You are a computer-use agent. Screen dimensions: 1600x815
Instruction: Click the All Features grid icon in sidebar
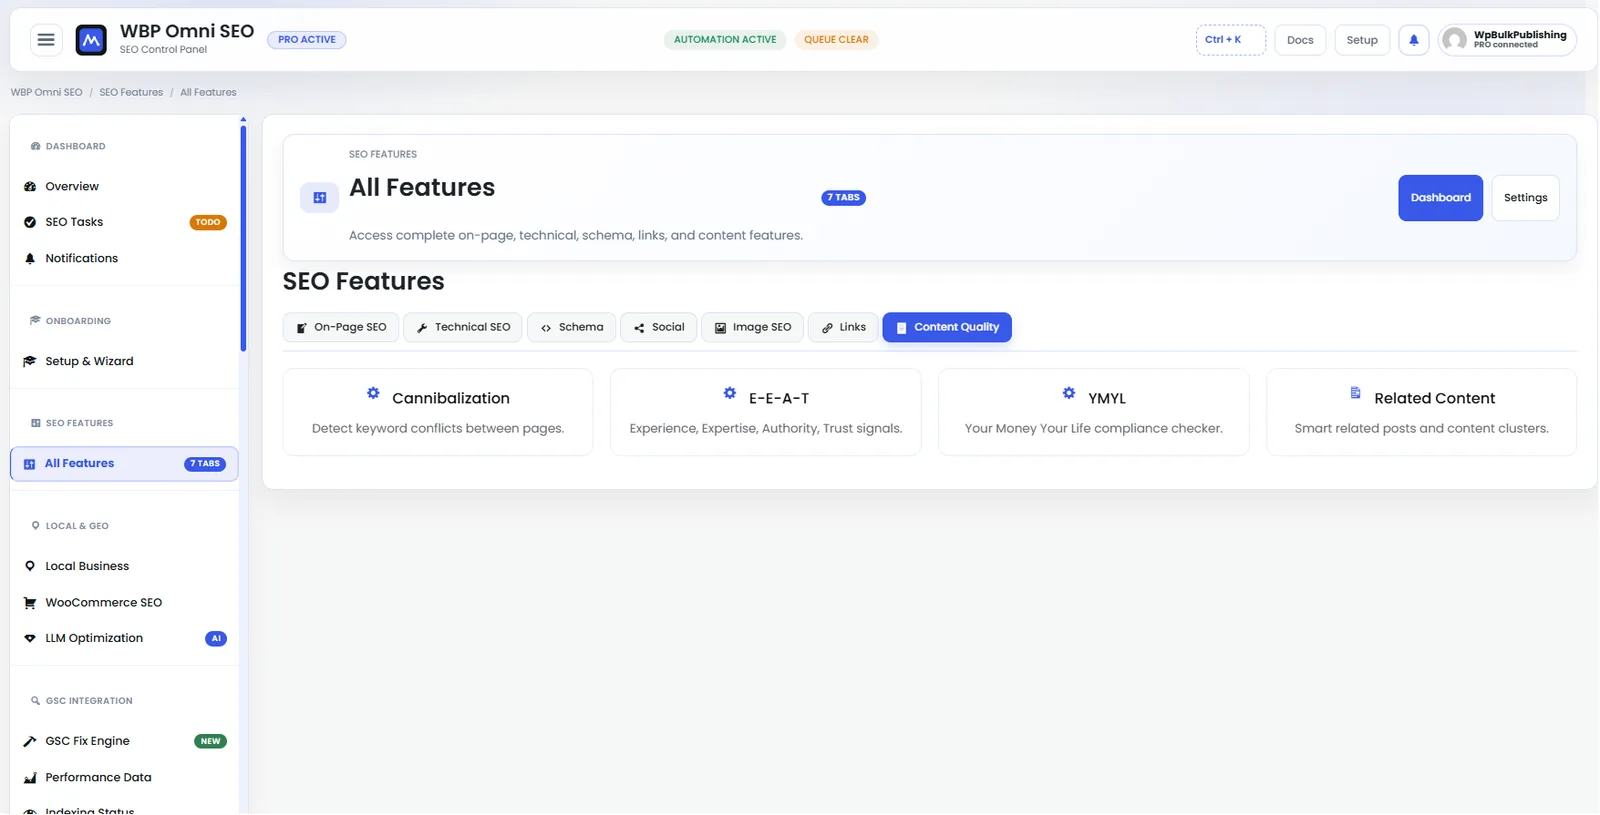point(29,464)
